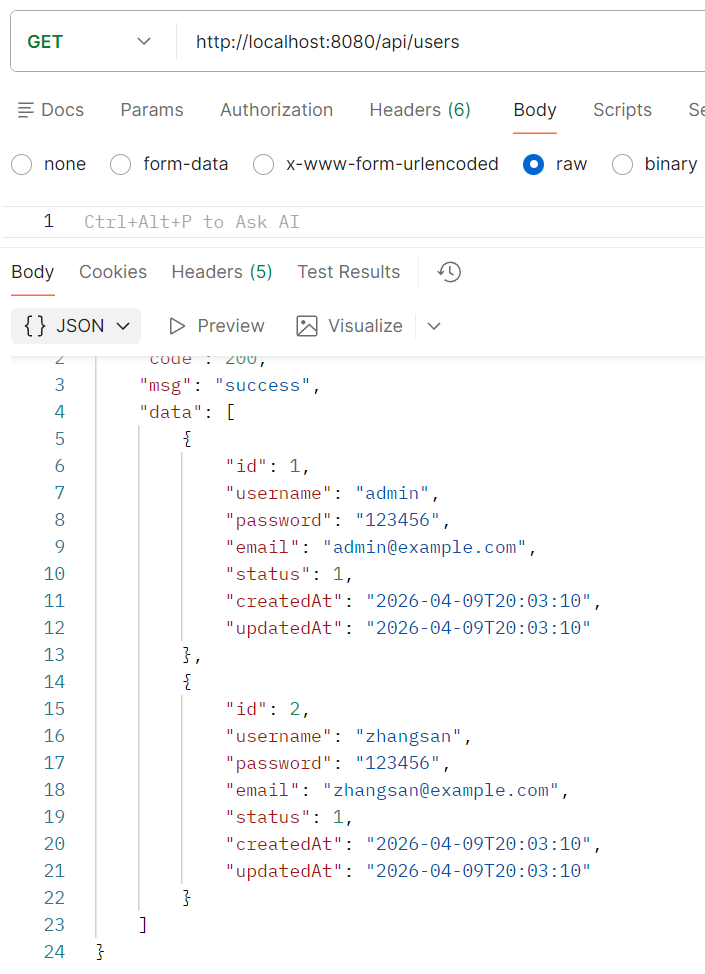Click the Visualize image icon
This screenshot has width=705, height=974.
307,326
